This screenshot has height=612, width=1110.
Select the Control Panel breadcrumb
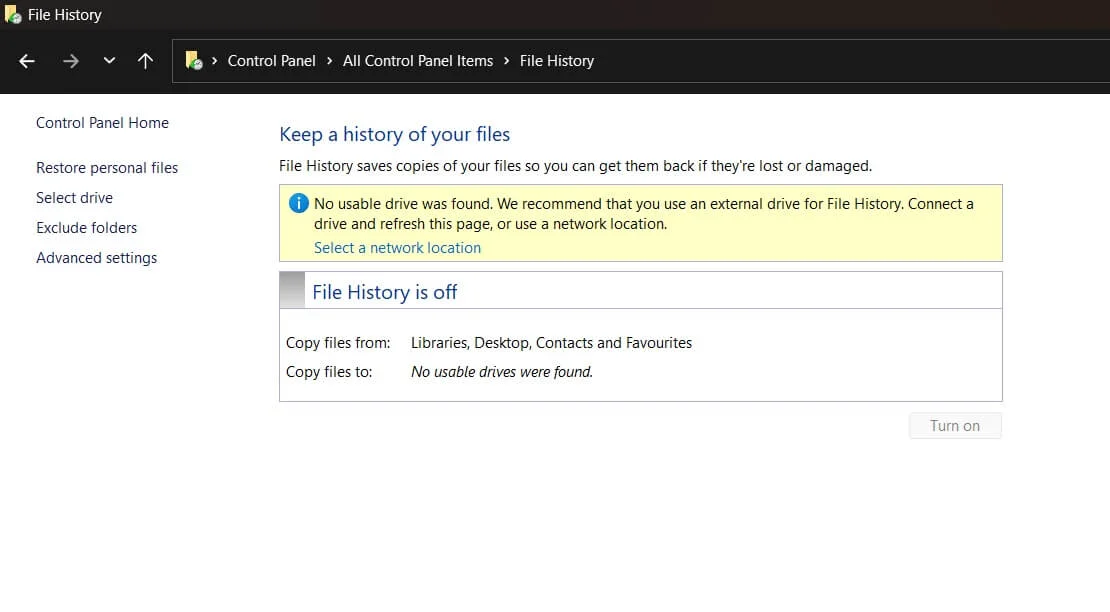(x=271, y=61)
